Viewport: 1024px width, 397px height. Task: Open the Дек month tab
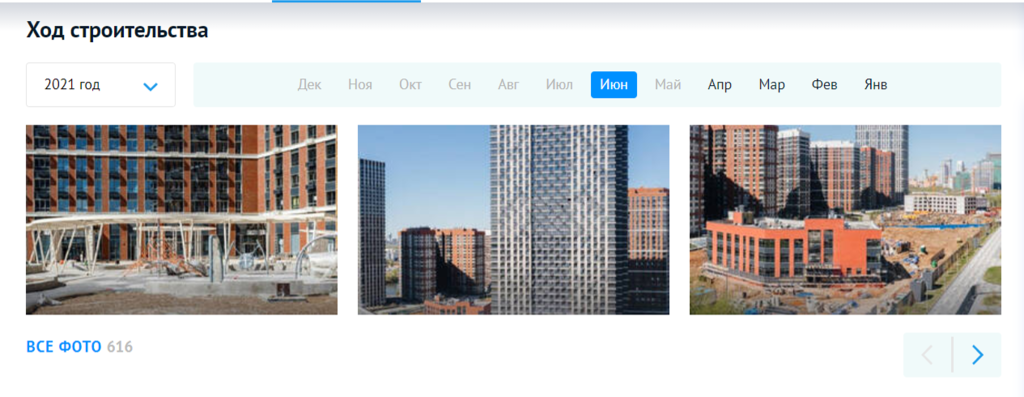(x=310, y=85)
